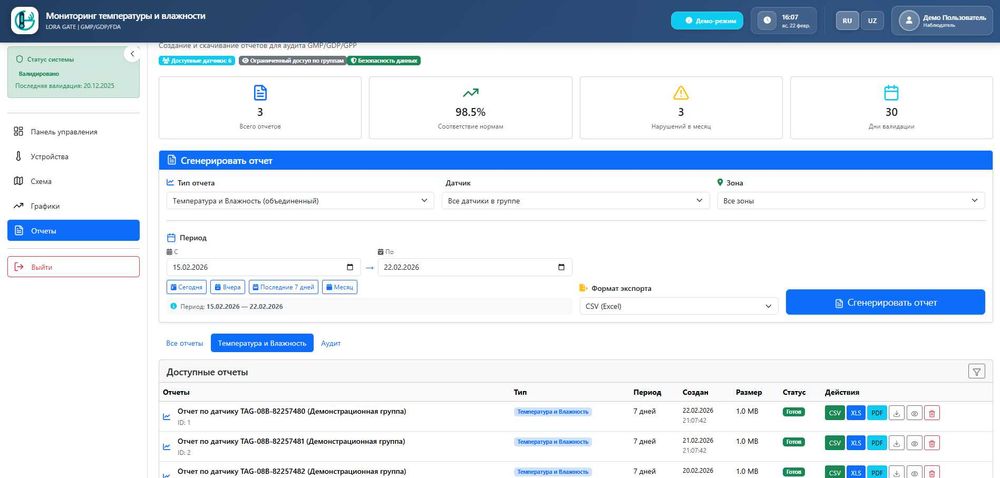Delete report TAG-08B-82257481 with the trash icon
This screenshot has height=478, width=1000.
click(x=932, y=442)
